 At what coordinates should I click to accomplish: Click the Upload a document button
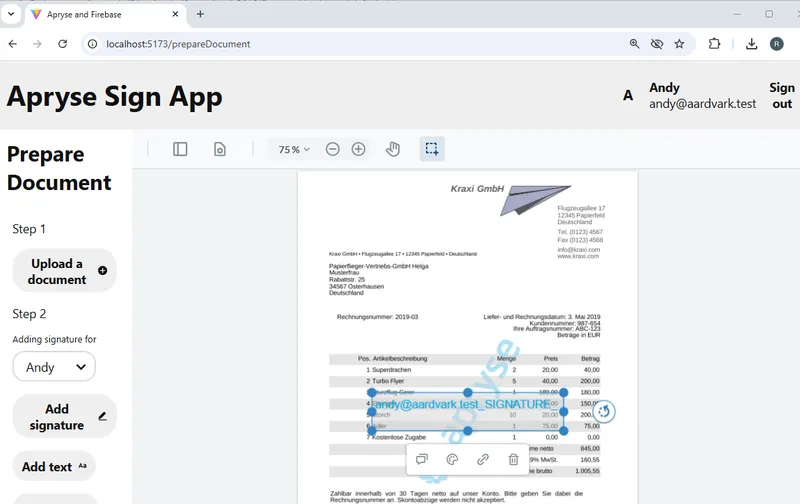[64, 271]
